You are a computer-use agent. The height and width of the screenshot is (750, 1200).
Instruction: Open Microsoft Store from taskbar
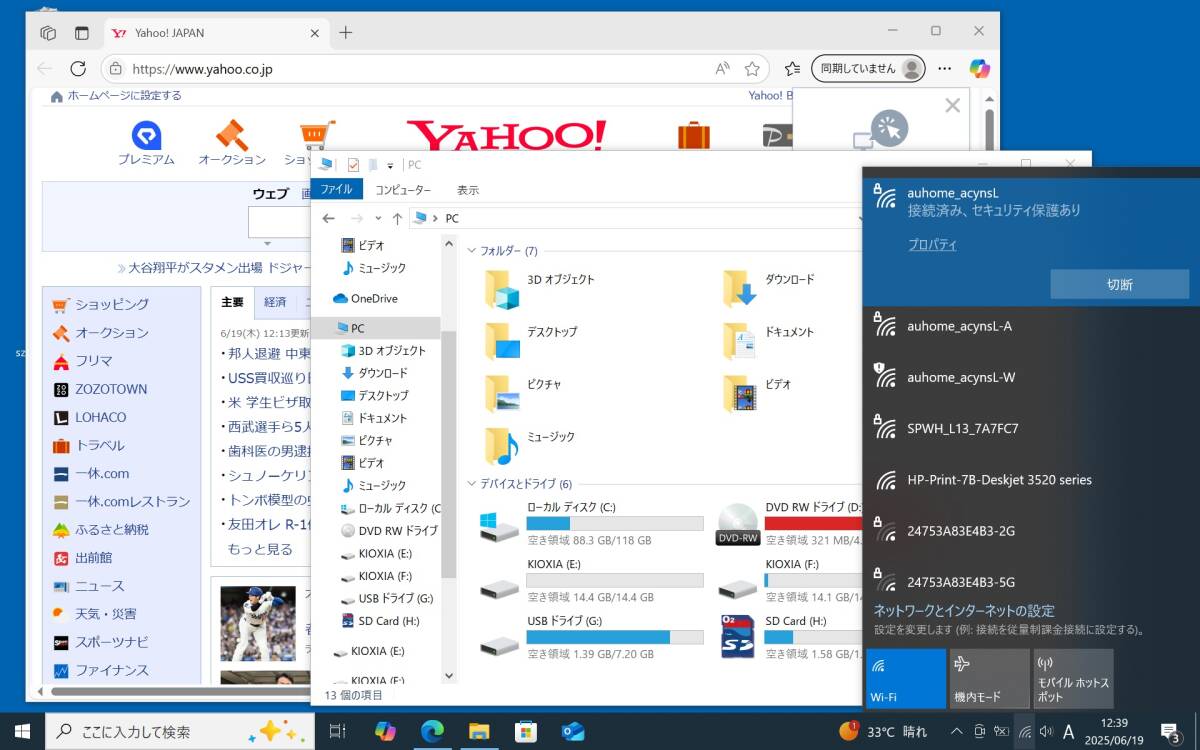[525, 731]
